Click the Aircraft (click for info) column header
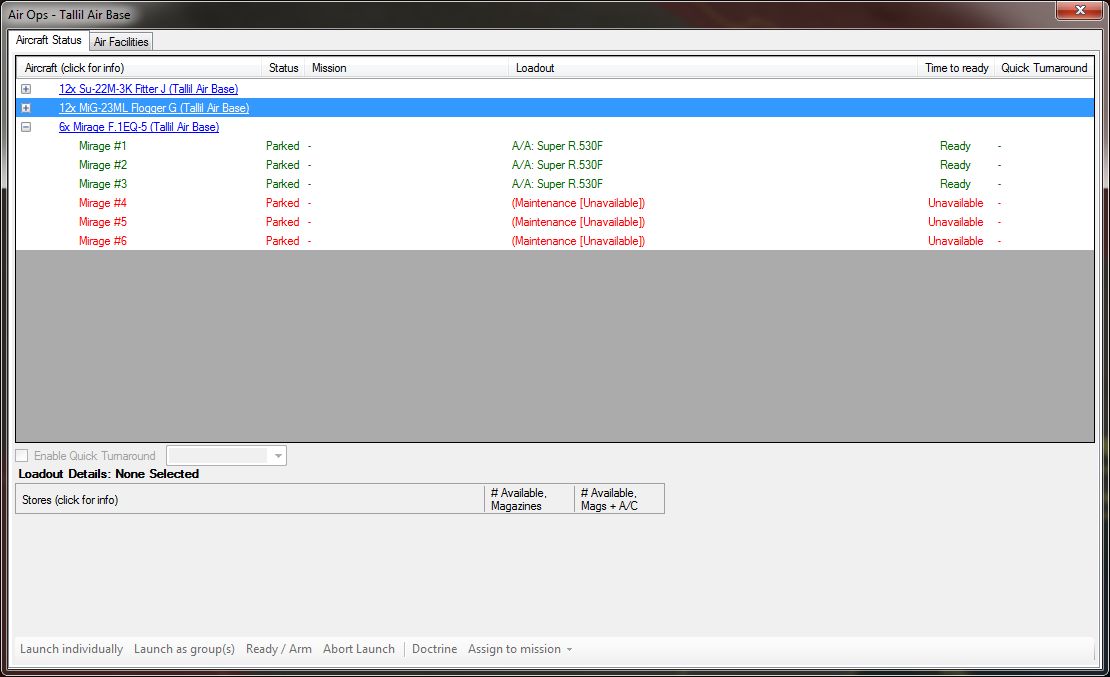 tap(139, 68)
